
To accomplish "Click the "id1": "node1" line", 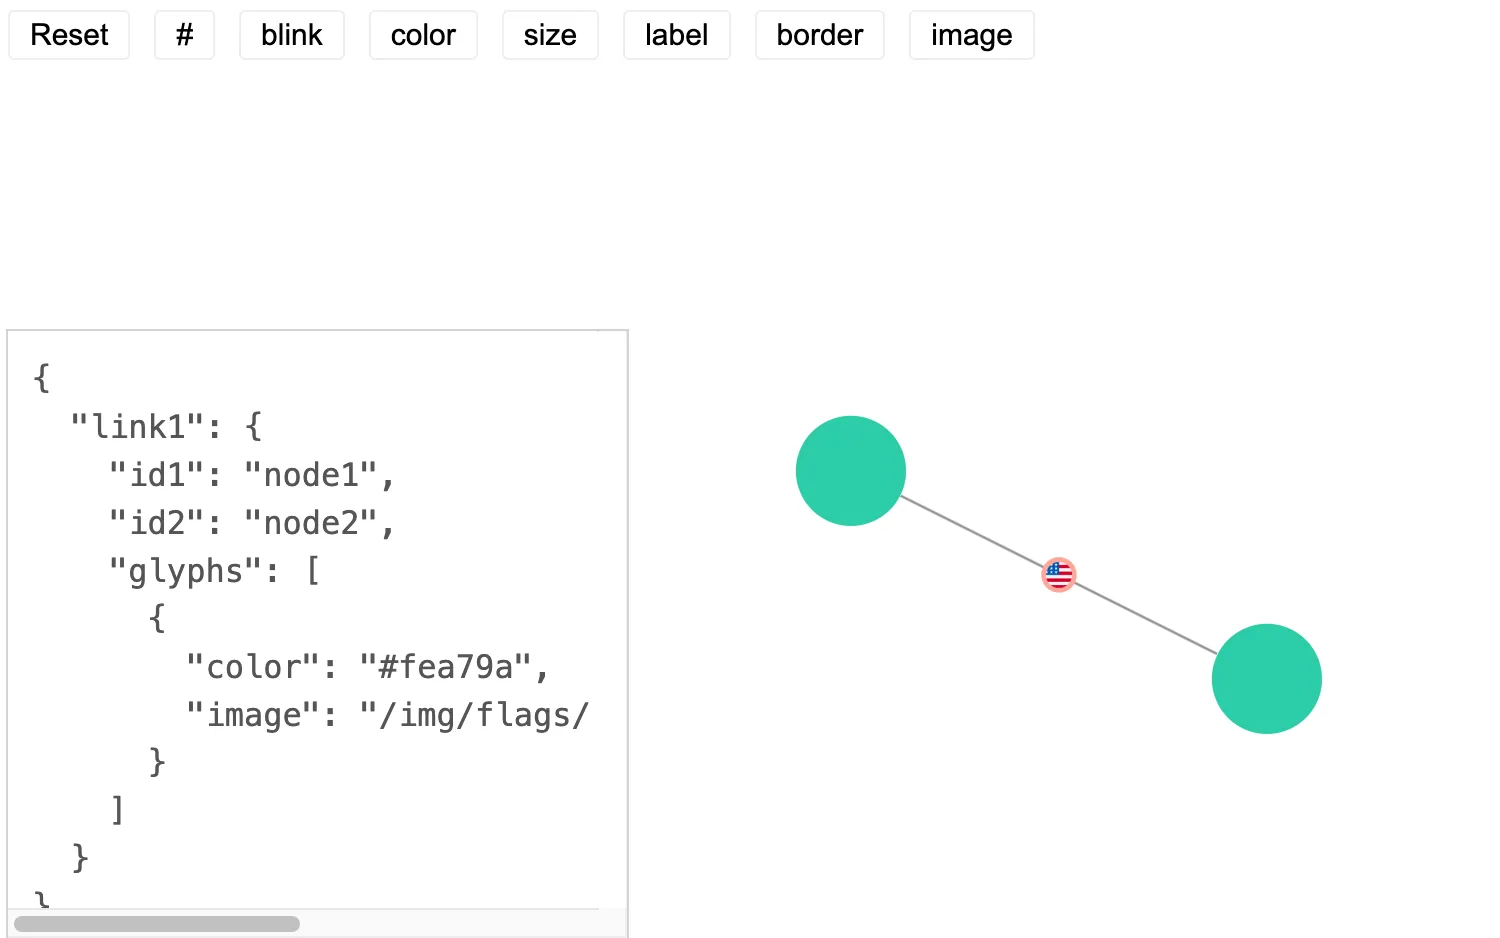I will point(252,475).
